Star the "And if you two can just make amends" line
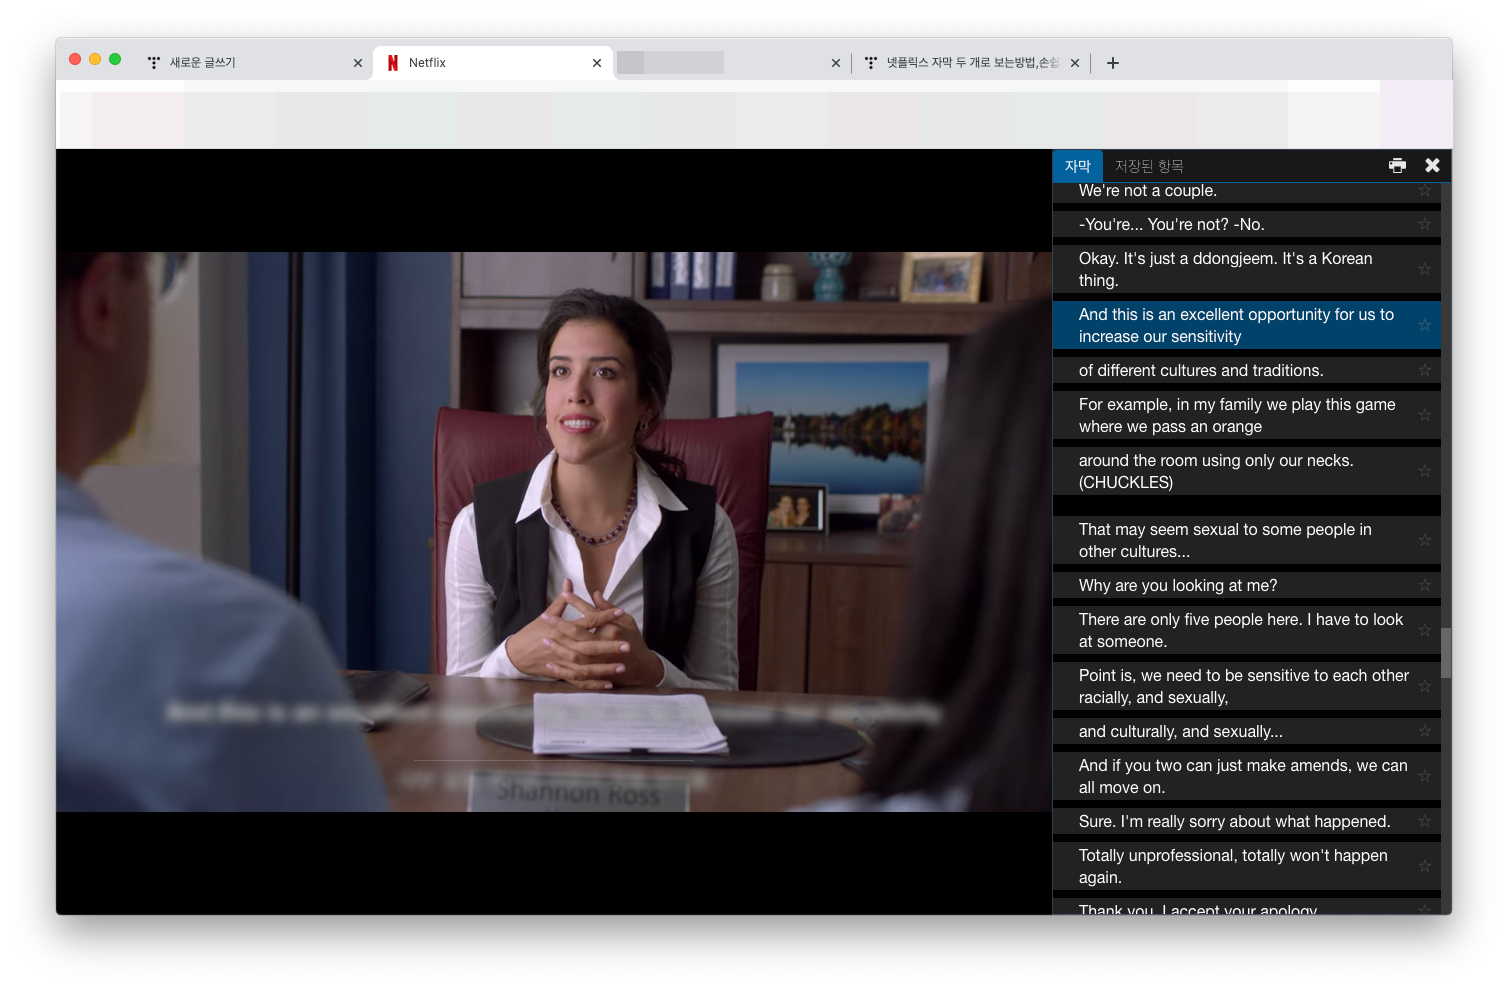The height and width of the screenshot is (989, 1508). point(1425,776)
